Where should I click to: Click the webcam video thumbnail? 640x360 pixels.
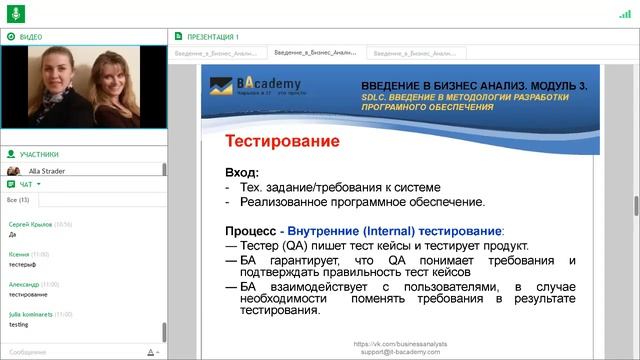84,87
